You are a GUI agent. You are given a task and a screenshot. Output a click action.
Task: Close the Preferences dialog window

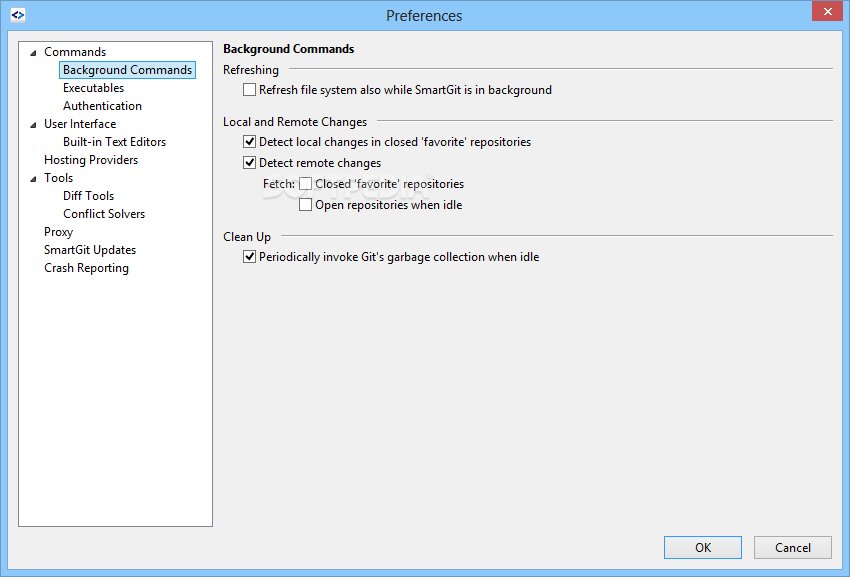(827, 11)
